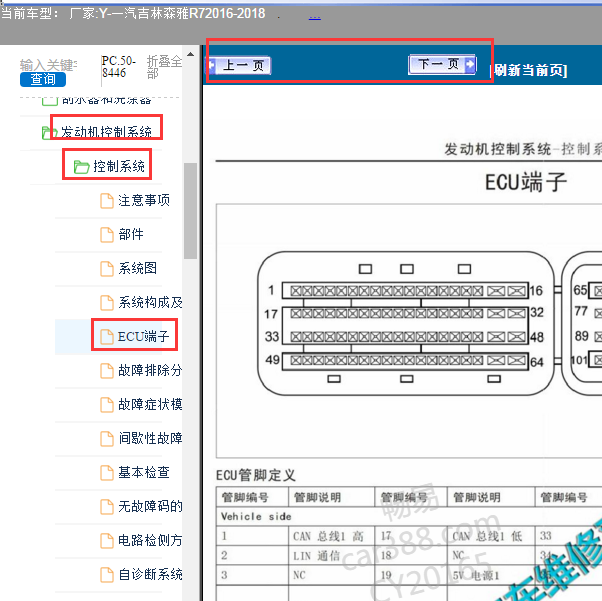Click the tree panel scrollbar thumb
Screen dimensions: 602x601
(x=190, y=211)
